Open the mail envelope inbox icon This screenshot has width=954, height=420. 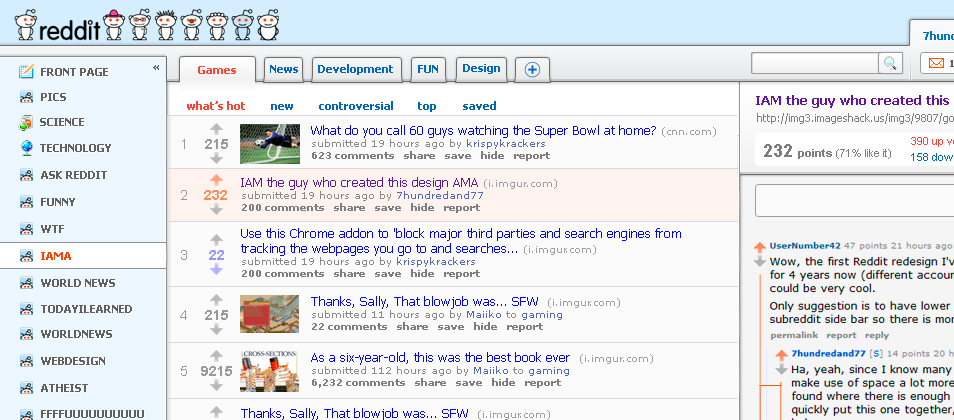coord(936,63)
